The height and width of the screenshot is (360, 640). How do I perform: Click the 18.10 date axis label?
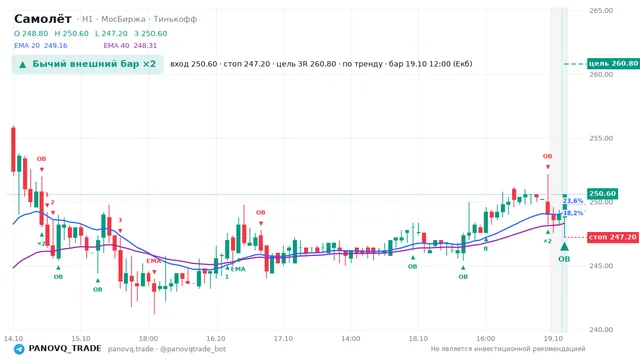point(418,339)
